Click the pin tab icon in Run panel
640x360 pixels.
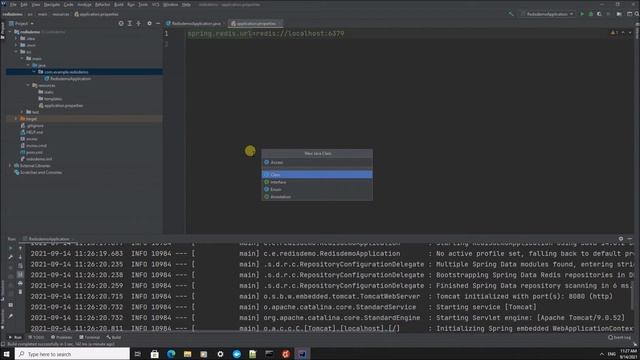pyautogui.click(x=11, y=316)
